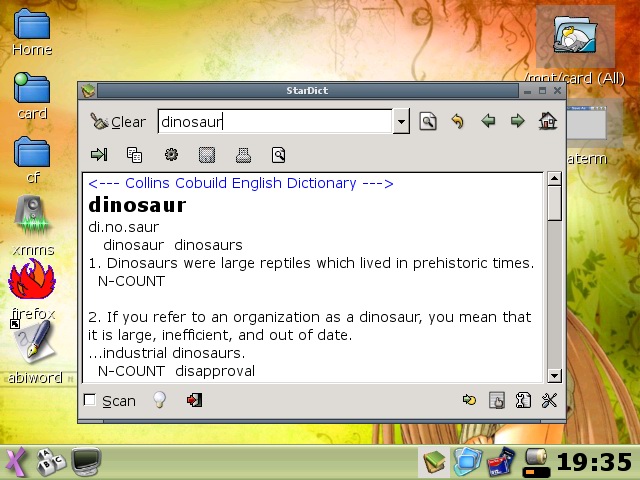Click the scroll down arrow of definition

tap(554, 375)
